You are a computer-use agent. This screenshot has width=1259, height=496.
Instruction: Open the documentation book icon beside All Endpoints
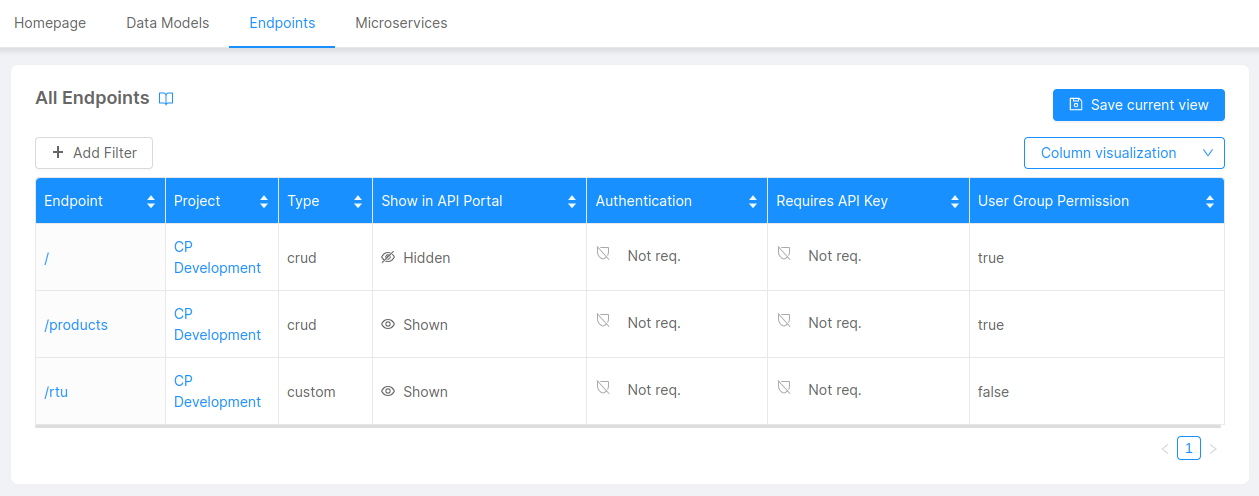pyautogui.click(x=166, y=99)
